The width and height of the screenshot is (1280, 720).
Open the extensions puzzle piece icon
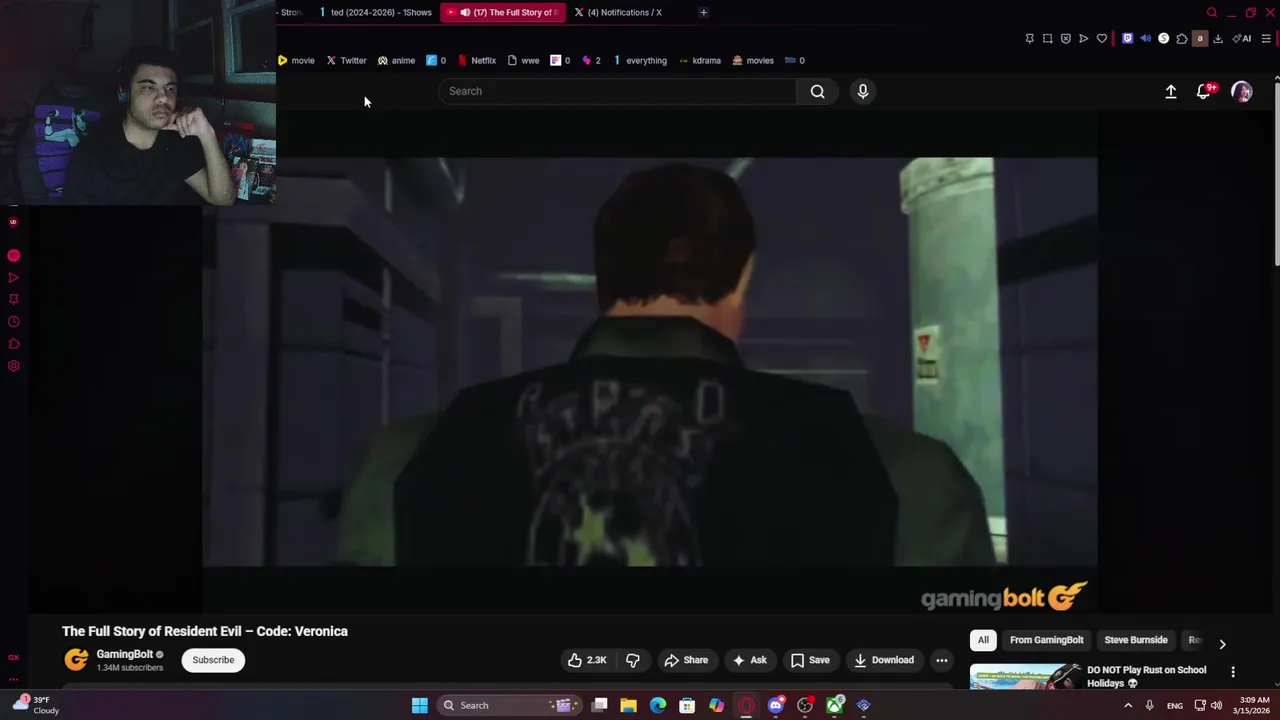pos(1181,39)
